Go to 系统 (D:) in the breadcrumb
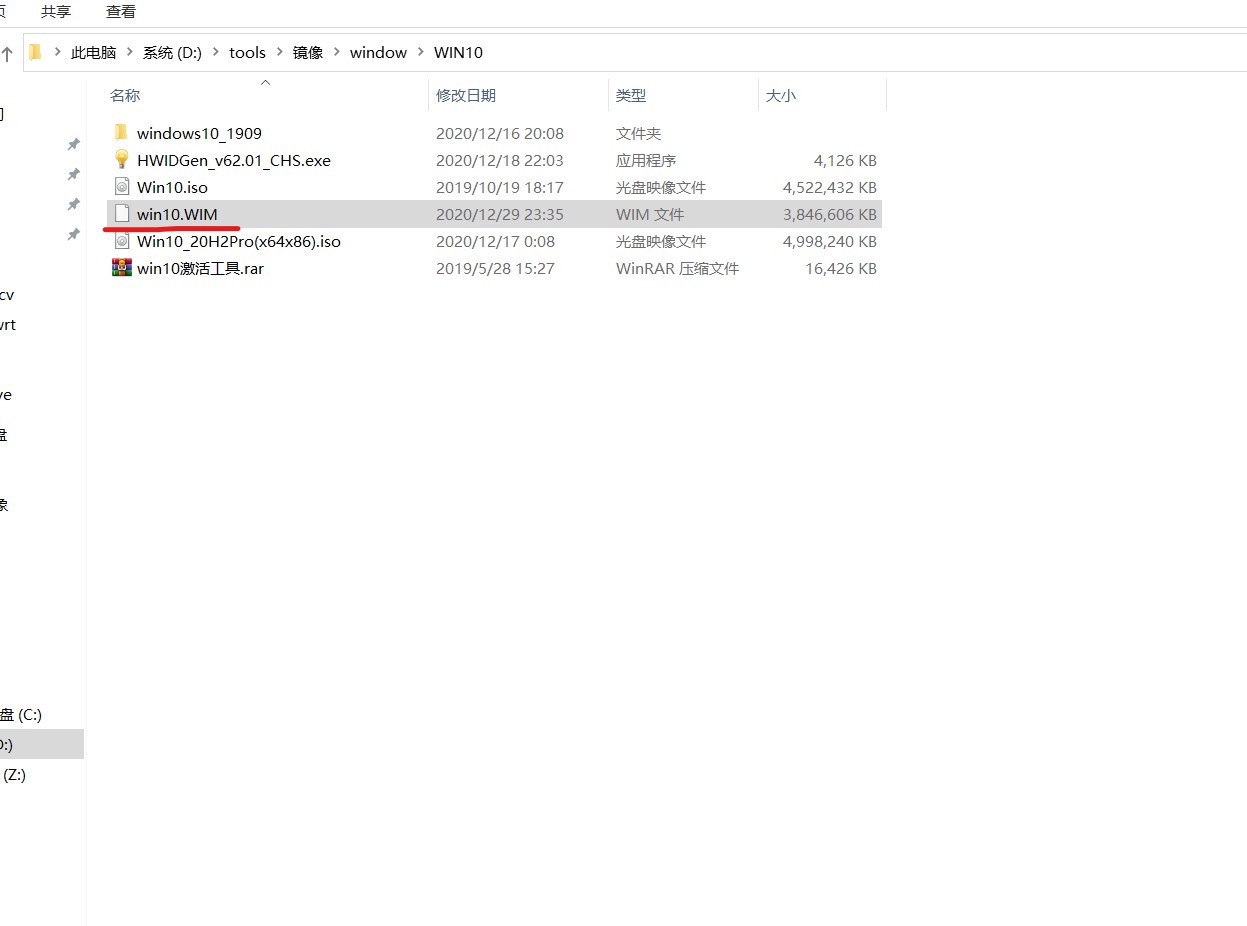 point(172,53)
